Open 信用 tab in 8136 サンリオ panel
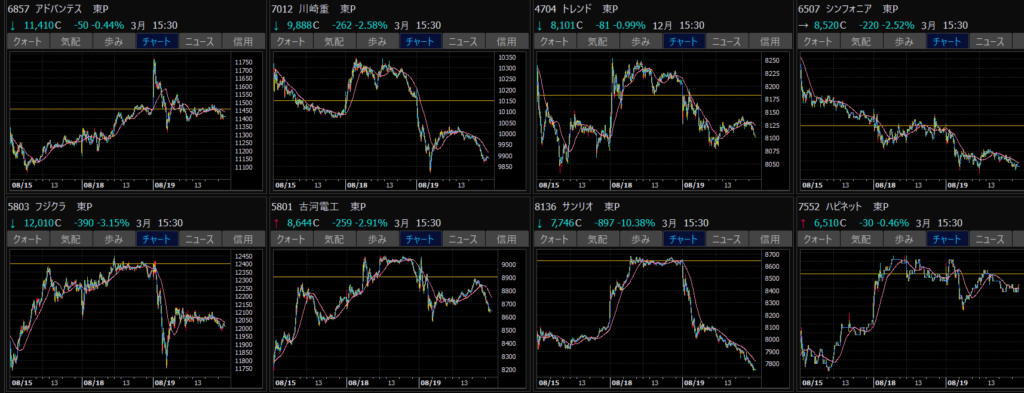 771,239
